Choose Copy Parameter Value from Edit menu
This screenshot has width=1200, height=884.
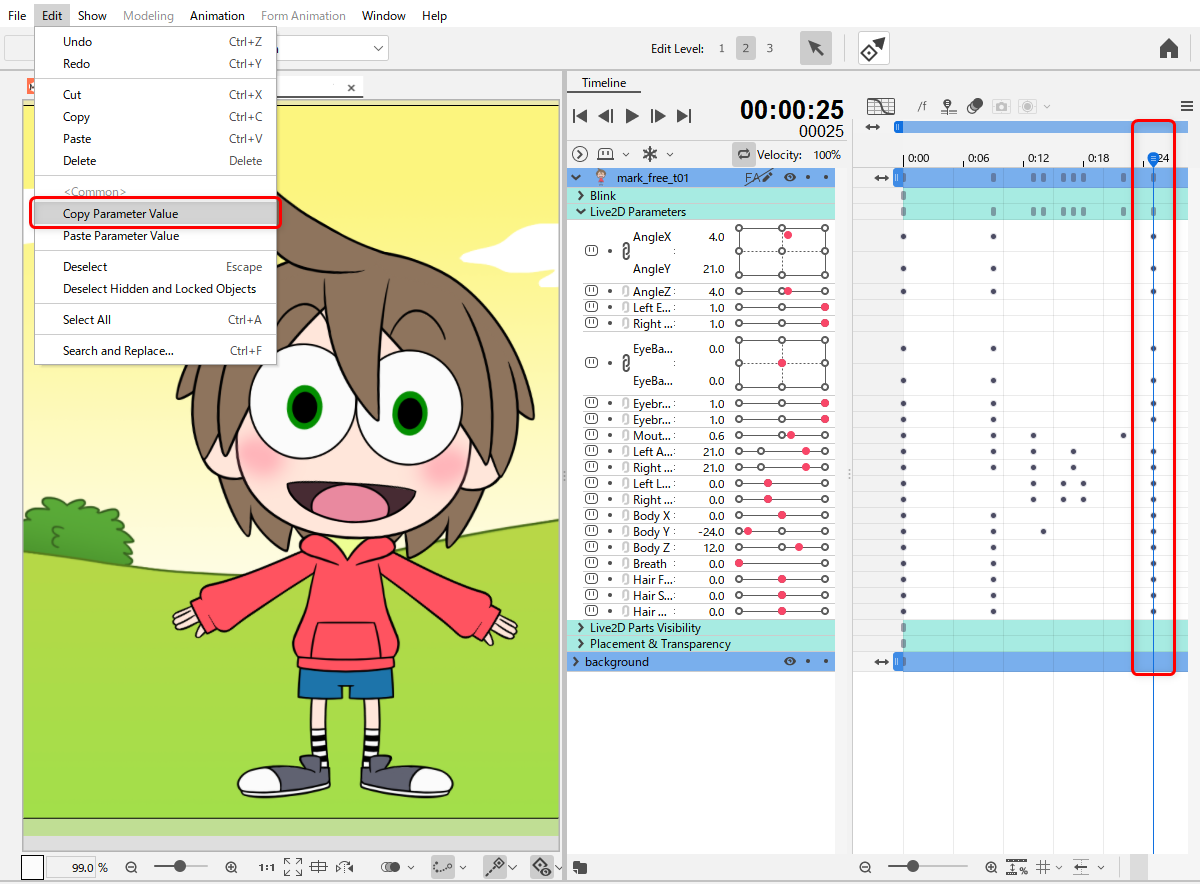[121, 214]
